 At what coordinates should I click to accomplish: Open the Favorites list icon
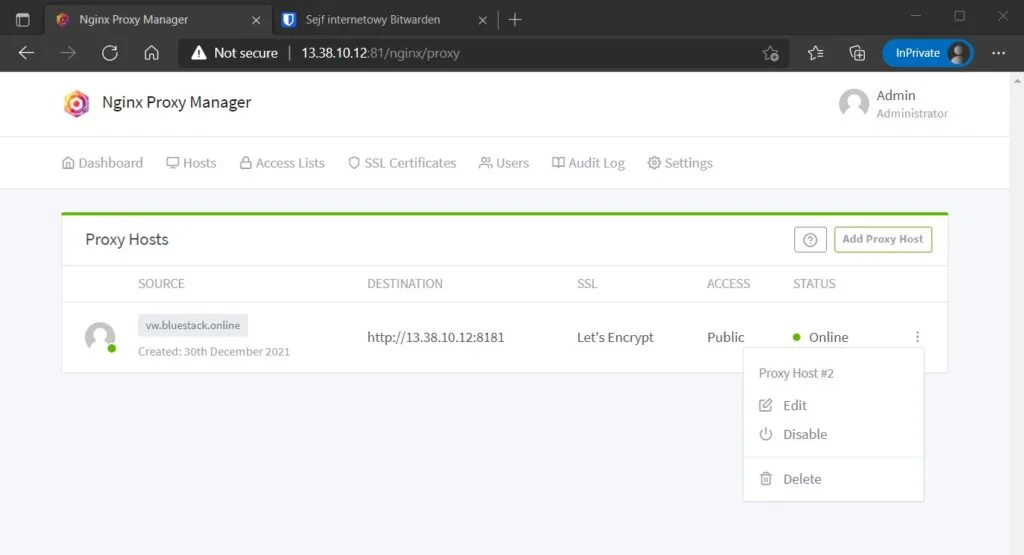click(x=816, y=53)
